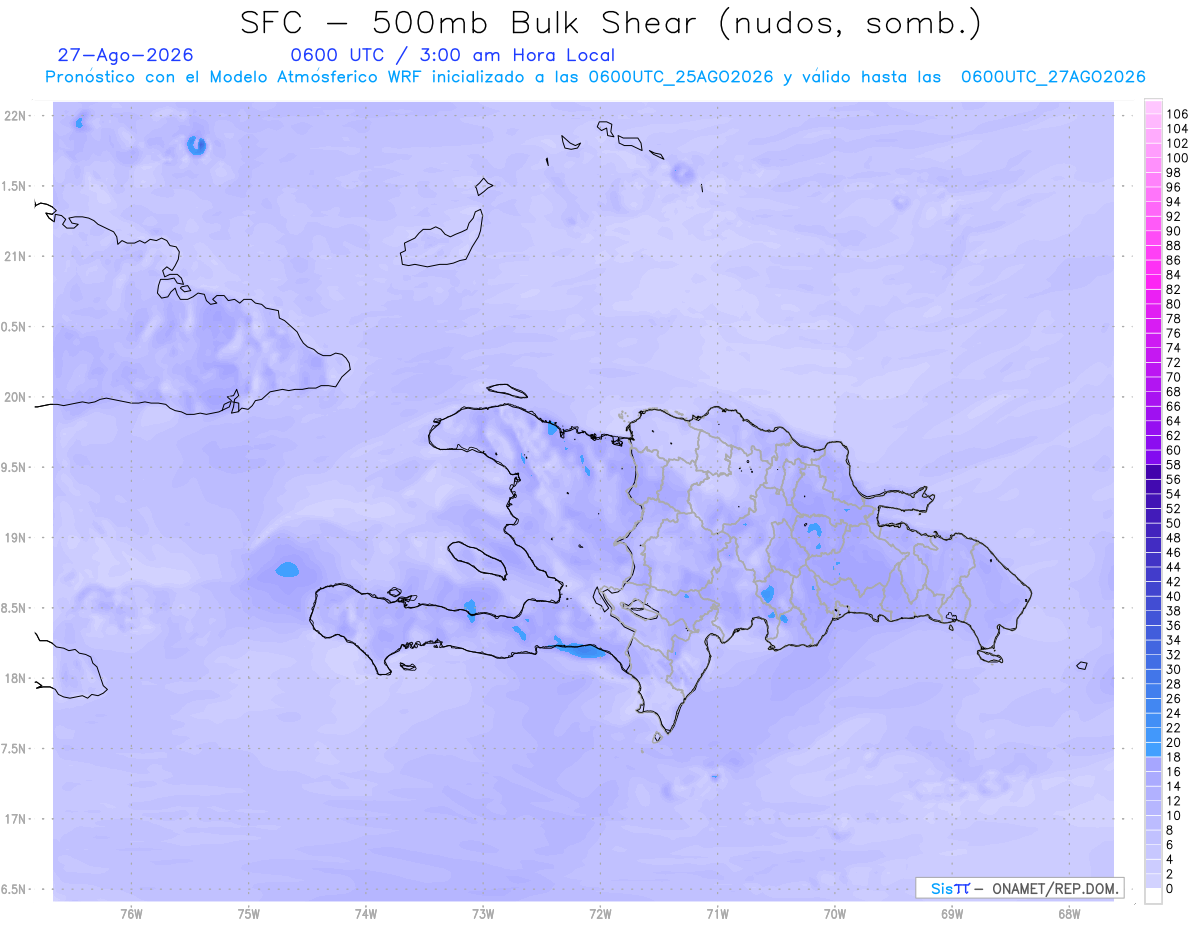Pick the colorbar swatch between 20 and 22
The image size is (1200, 927).
[x=1153, y=735]
